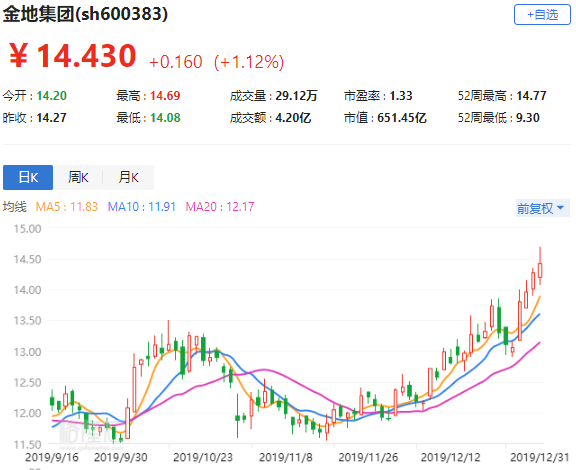Click the 2019/10/23 date axis marker
Image resolution: width=576 pixels, height=470 pixels.
tap(203, 457)
